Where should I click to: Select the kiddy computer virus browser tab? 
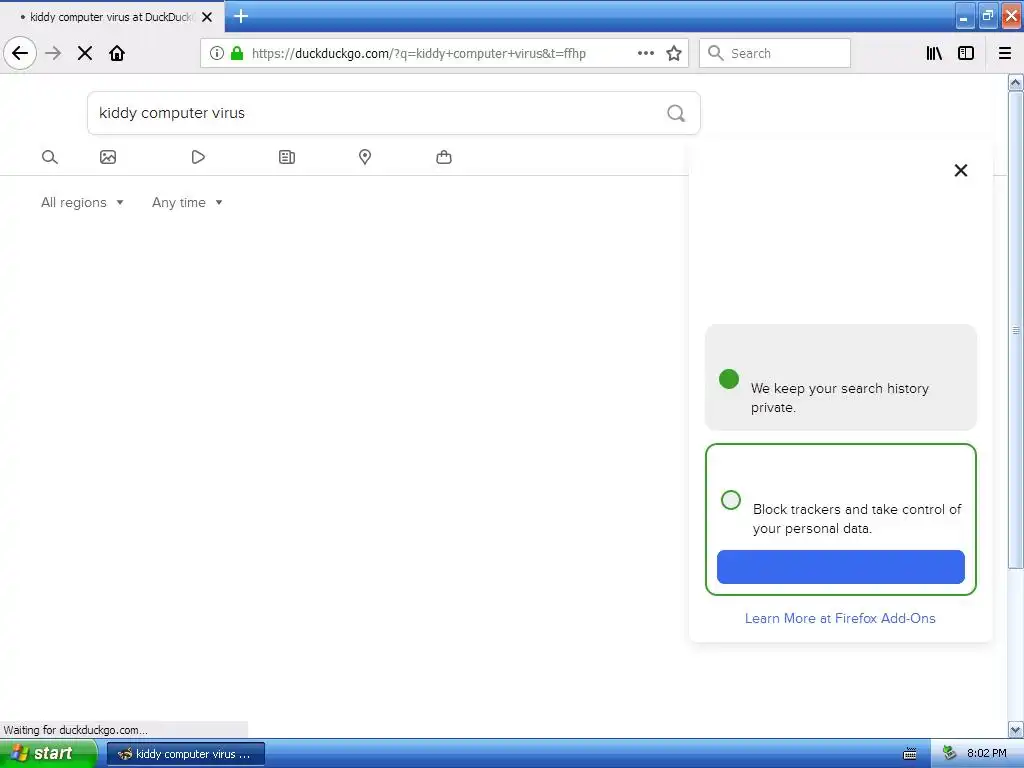point(112,17)
